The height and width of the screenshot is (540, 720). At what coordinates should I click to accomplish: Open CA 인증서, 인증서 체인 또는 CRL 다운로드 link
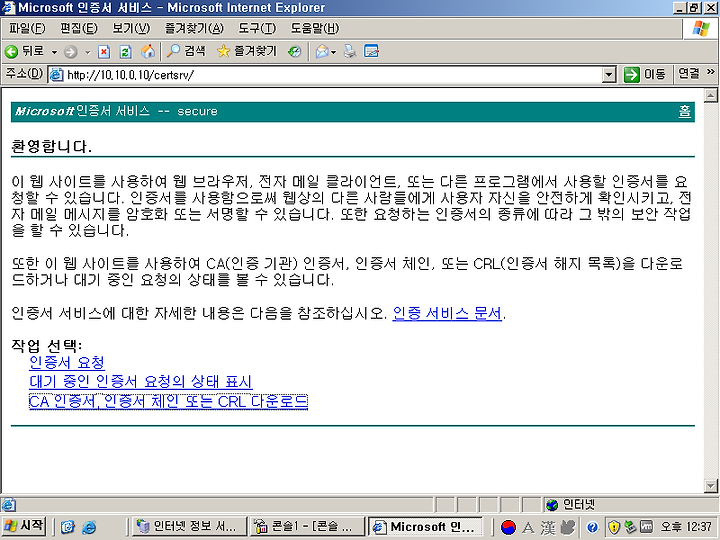tap(168, 402)
